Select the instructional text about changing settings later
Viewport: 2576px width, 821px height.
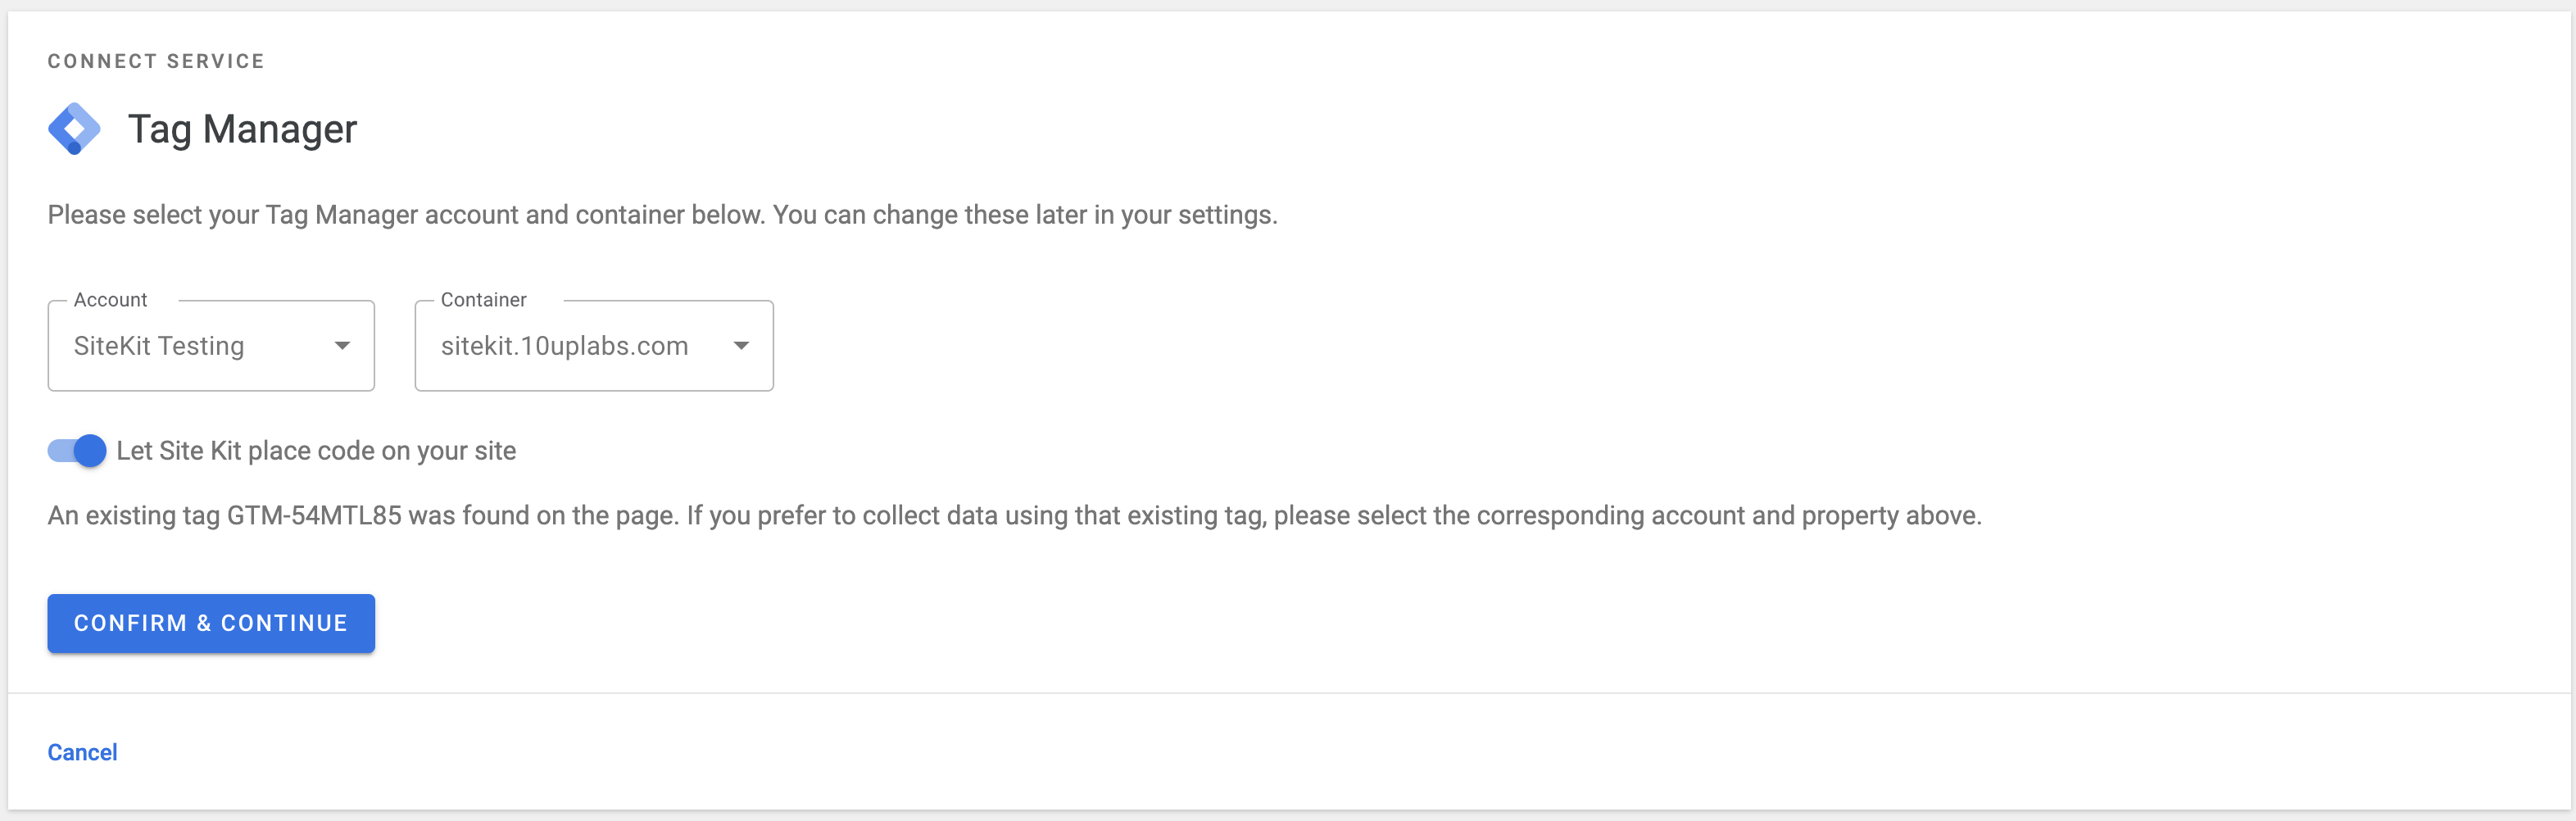click(662, 213)
